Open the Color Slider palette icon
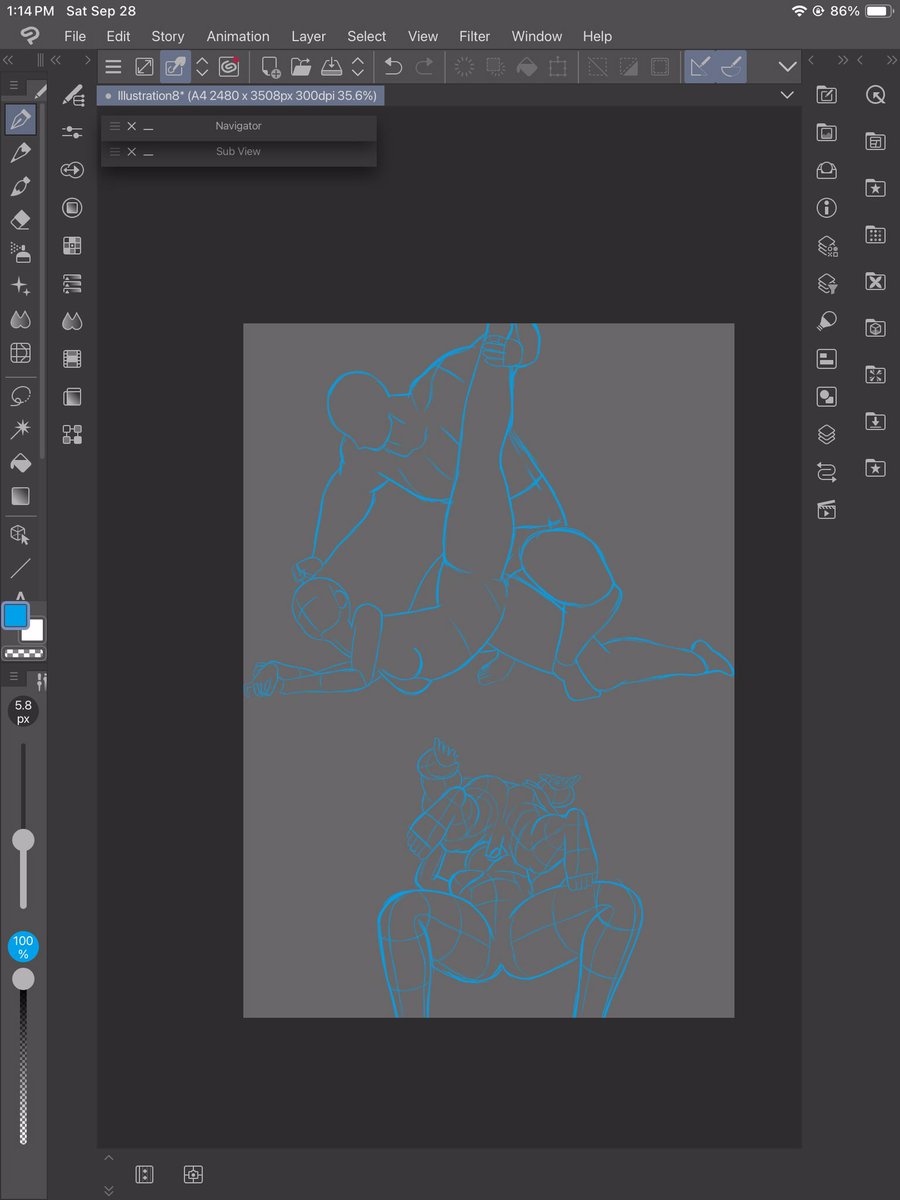The image size is (900, 1200). click(x=72, y=284)
